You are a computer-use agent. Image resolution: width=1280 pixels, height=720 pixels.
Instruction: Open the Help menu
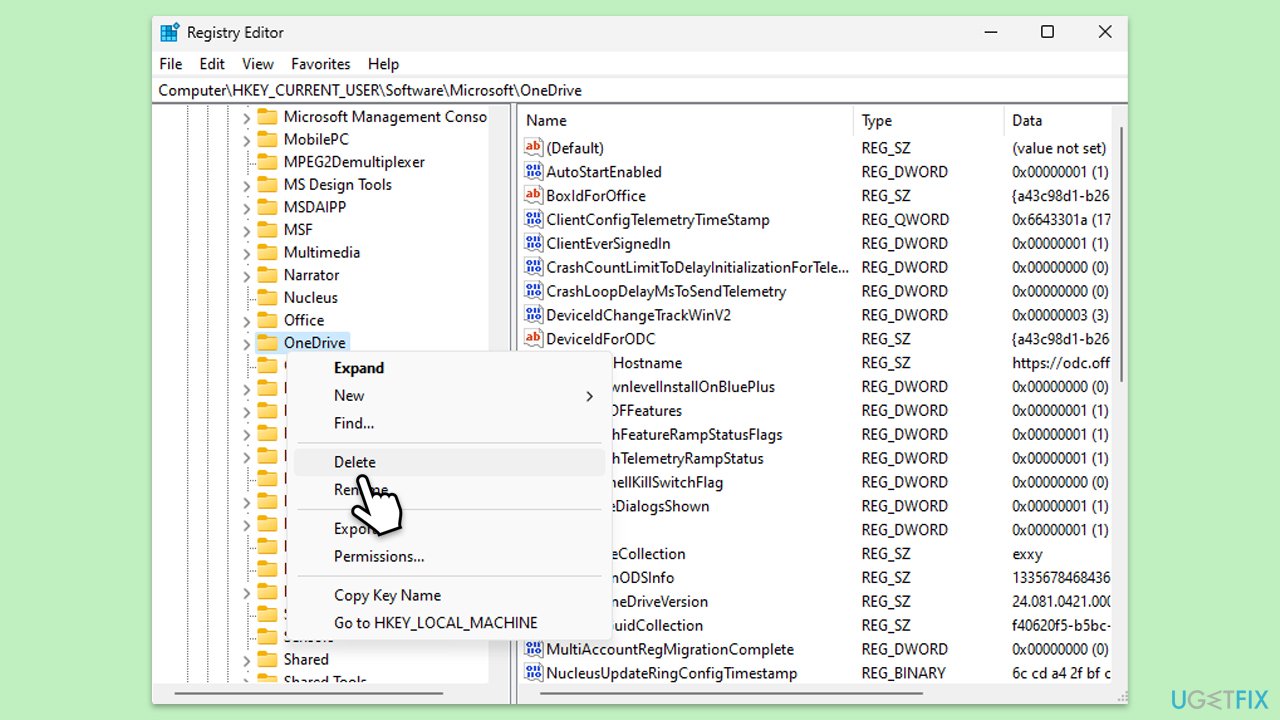[383, 63]
